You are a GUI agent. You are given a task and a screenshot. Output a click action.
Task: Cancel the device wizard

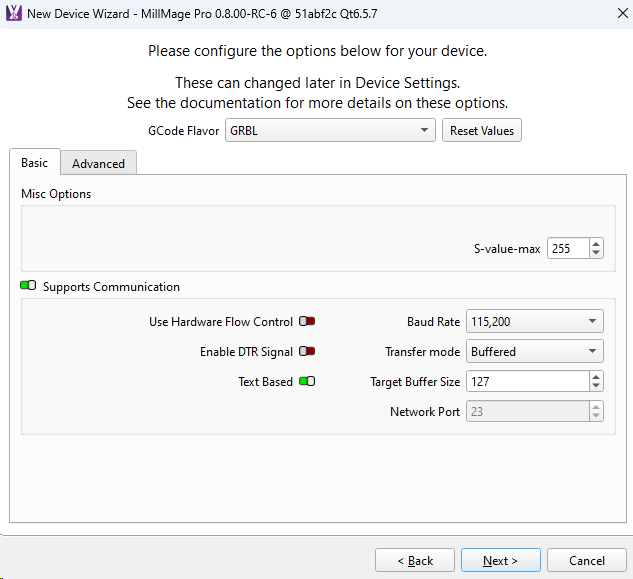pos(587,561)
